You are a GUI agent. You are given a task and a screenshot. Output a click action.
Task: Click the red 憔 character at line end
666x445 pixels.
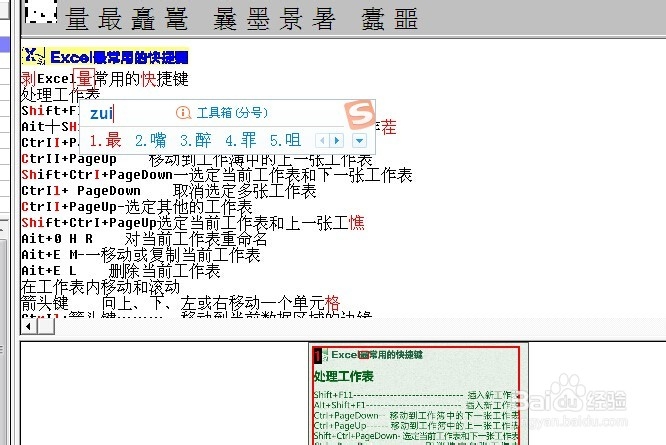pos(357,223)
